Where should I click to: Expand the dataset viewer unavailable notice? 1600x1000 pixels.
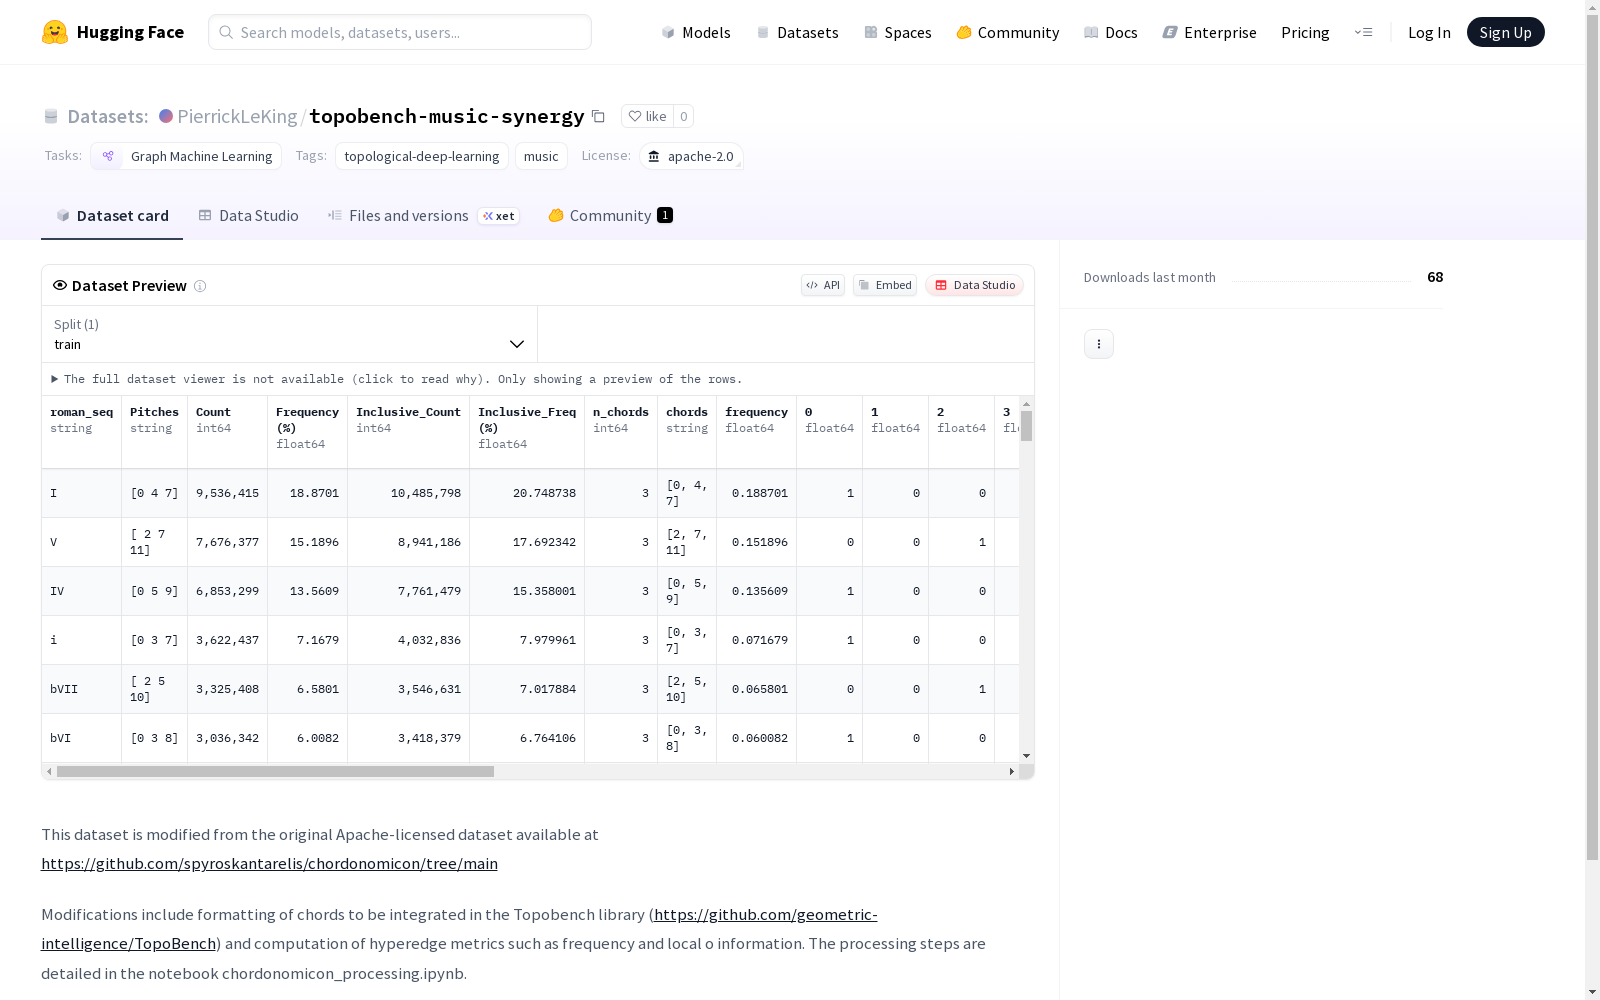click(397, 379)
